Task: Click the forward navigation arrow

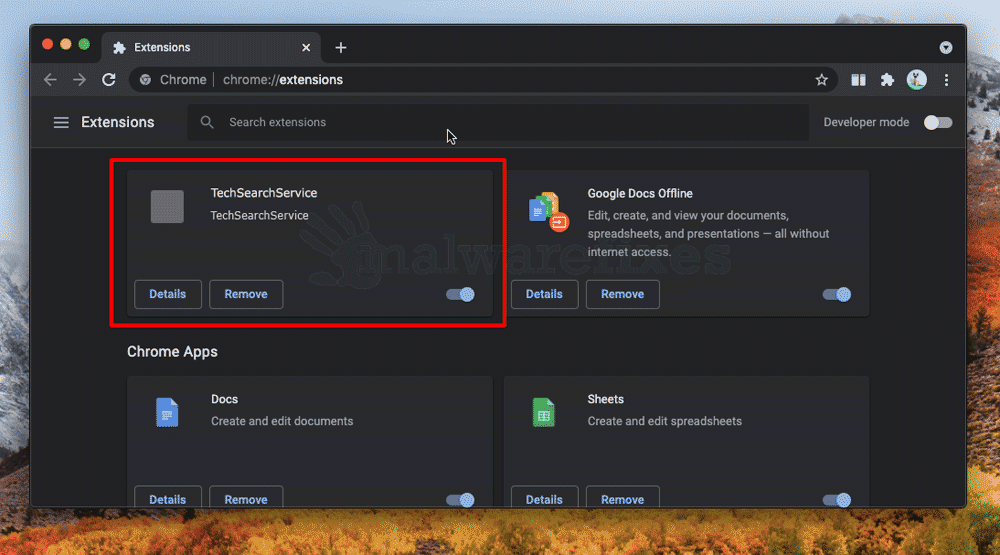Action: (x=79, y=80)
